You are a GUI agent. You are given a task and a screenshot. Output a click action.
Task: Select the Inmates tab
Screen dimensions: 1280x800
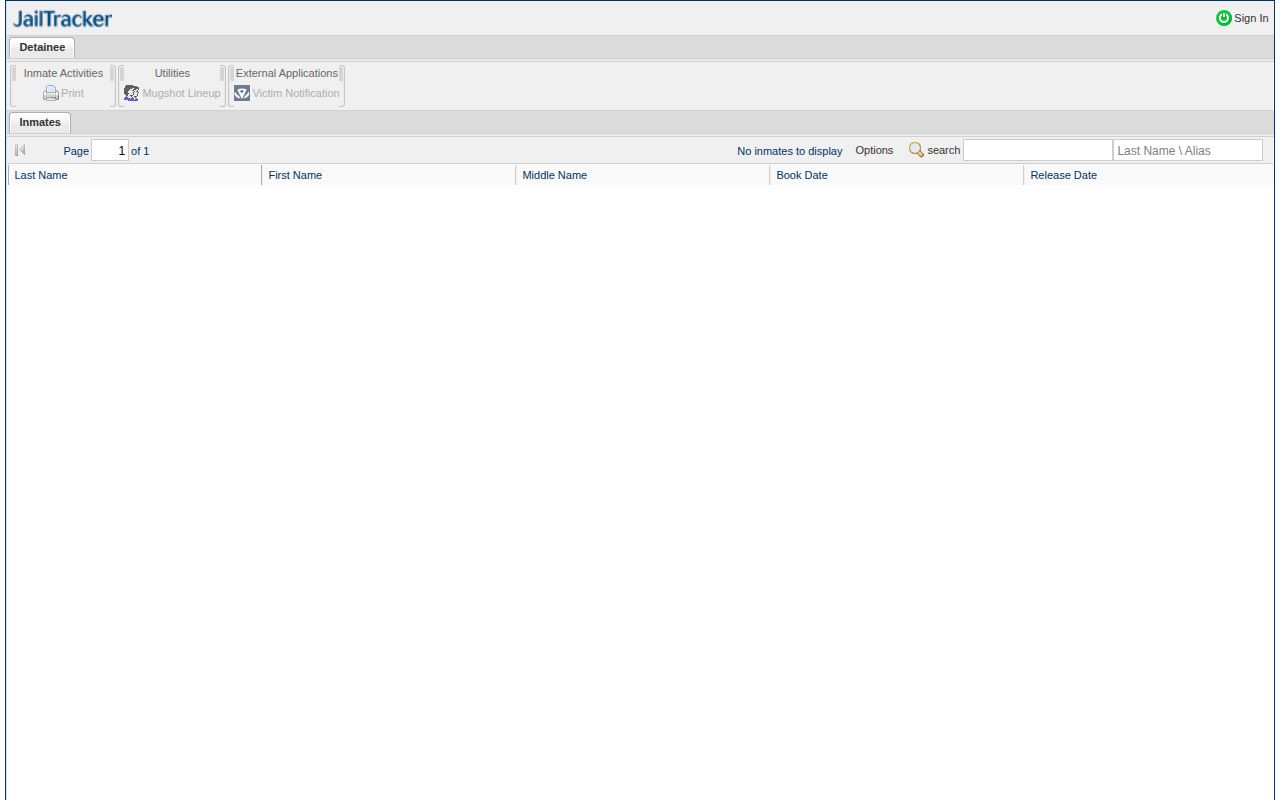coord(40,122)
